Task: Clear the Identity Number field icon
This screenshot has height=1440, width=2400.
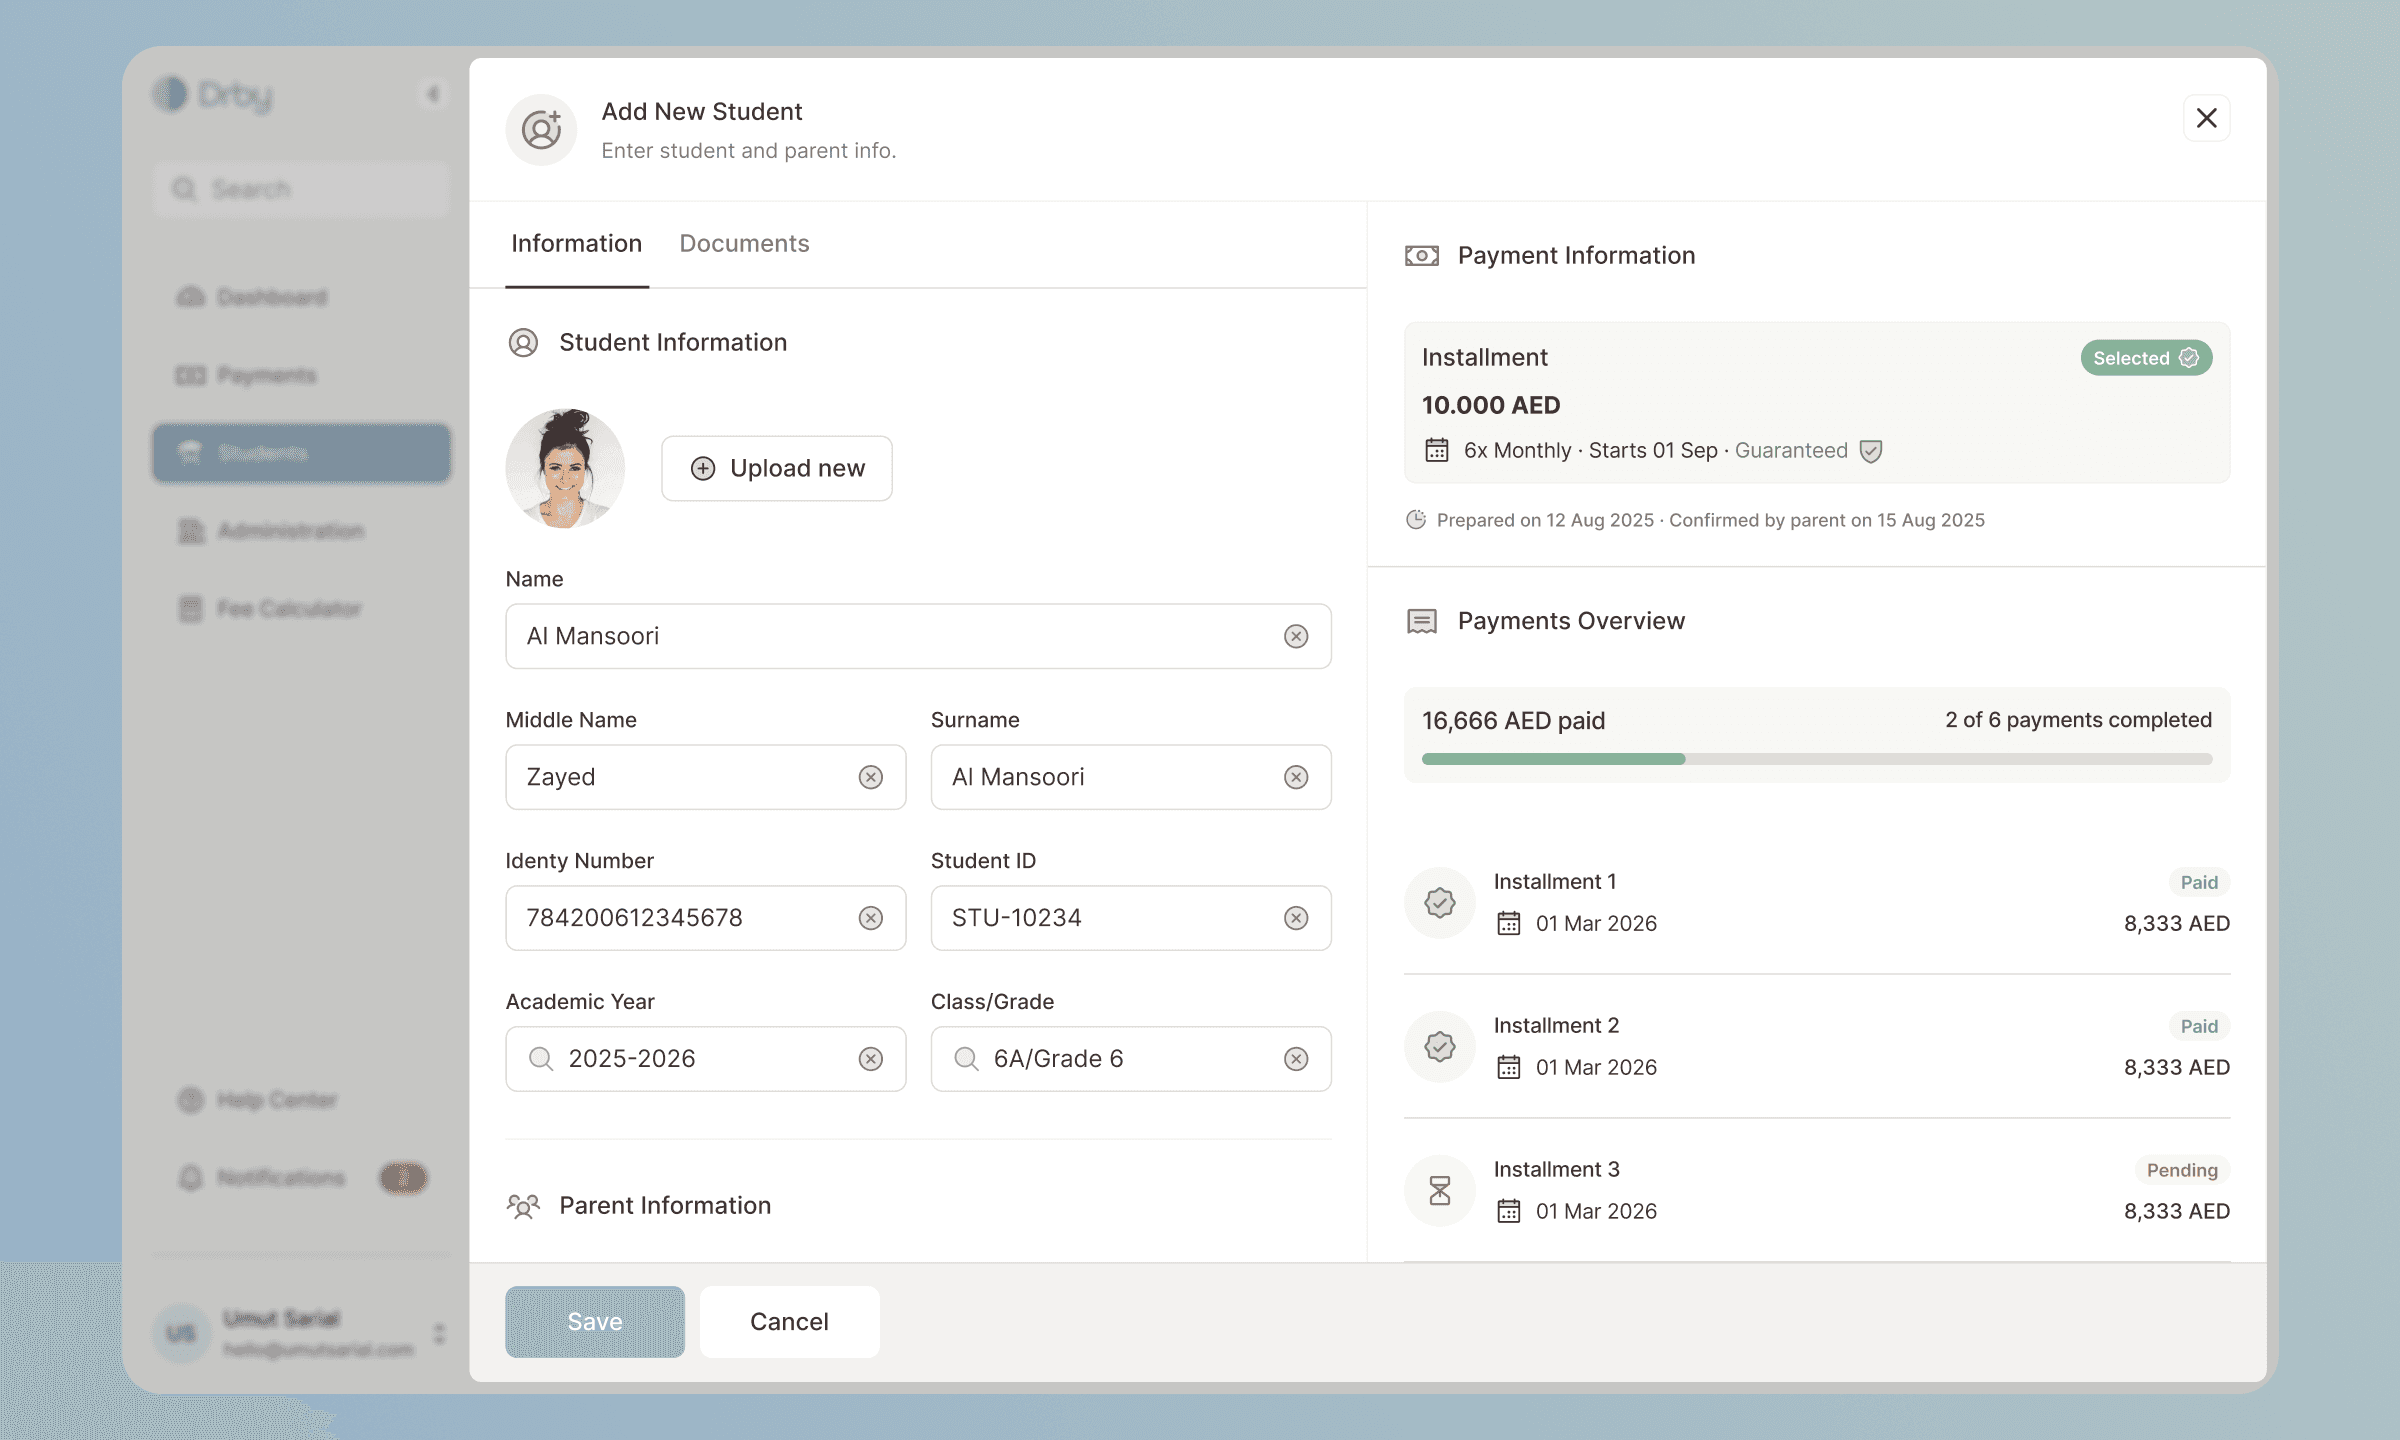Action: pyautogui.click(x=871, y=918)
